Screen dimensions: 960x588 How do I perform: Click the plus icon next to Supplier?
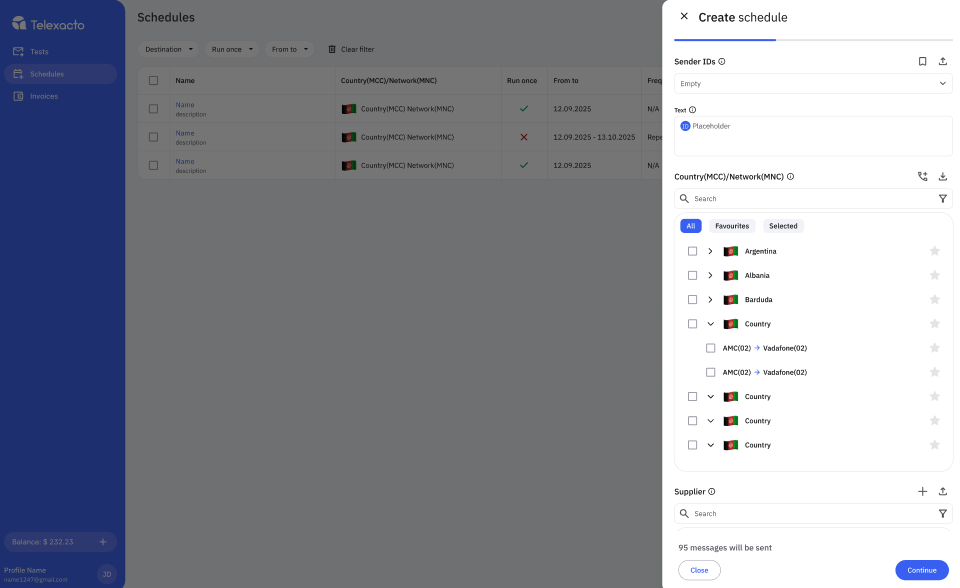pyautogui.click(x=922, y=491)
